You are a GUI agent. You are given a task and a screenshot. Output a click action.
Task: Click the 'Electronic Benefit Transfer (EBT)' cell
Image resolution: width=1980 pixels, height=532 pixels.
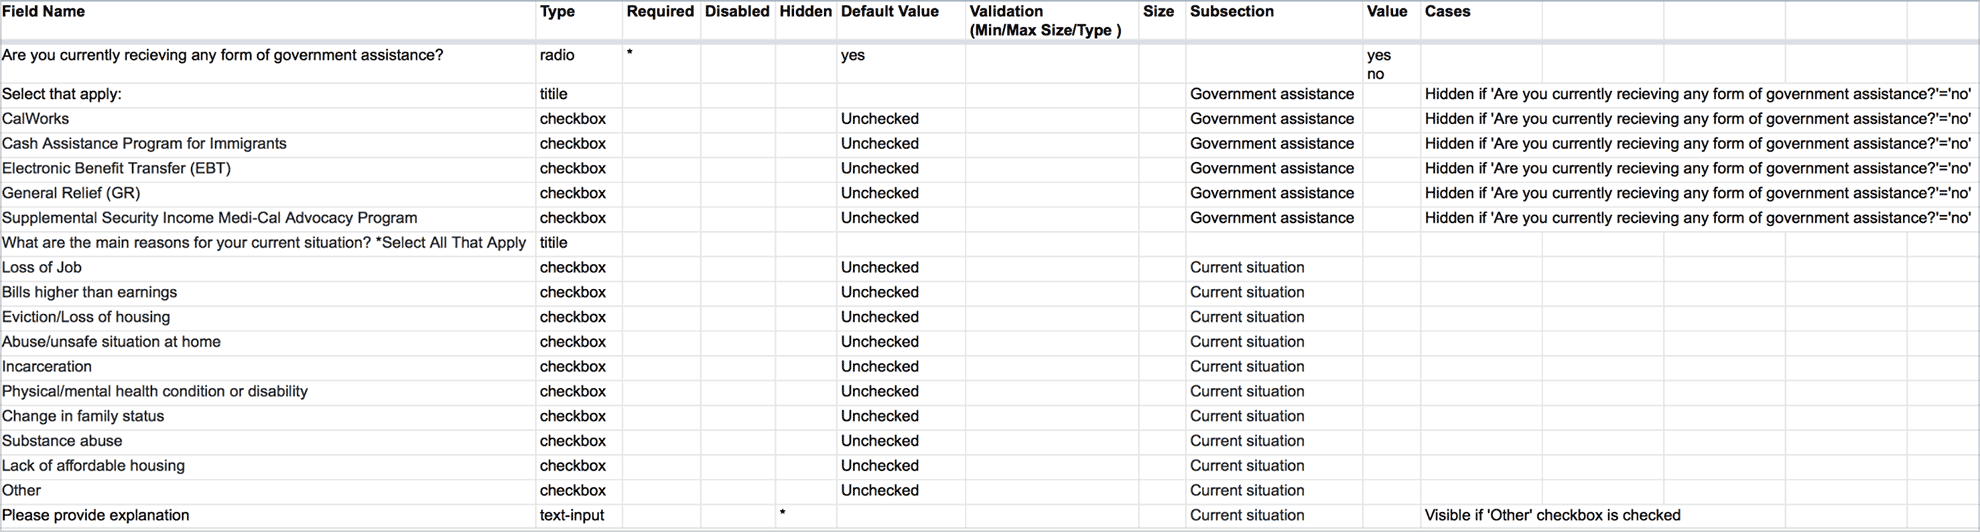(116, 169)
